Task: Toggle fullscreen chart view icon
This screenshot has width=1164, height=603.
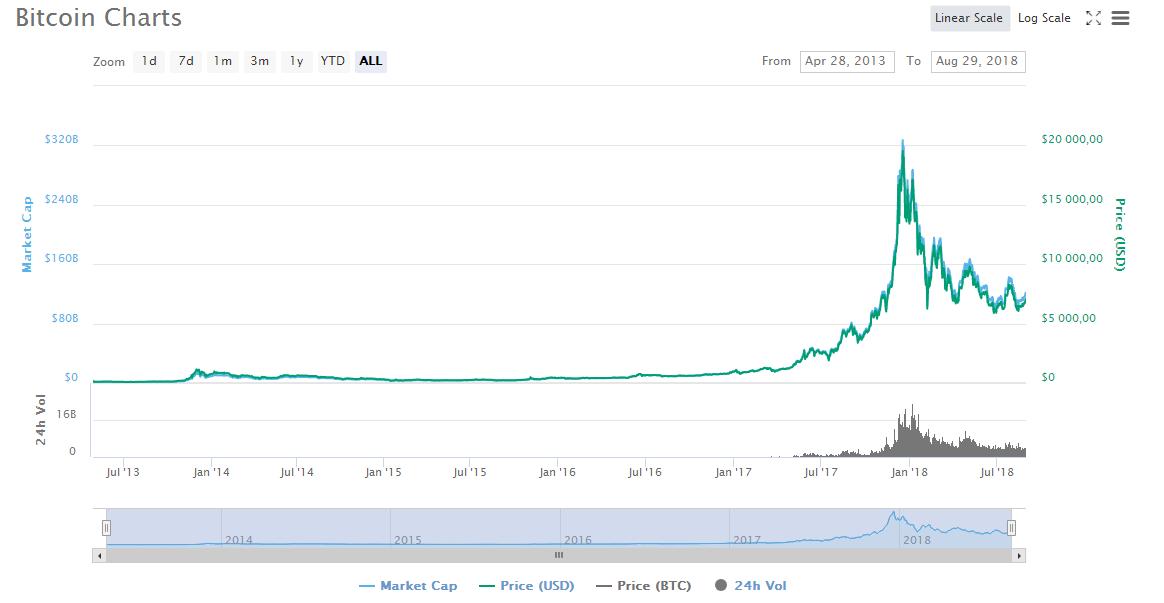Action: (1093, 19)
